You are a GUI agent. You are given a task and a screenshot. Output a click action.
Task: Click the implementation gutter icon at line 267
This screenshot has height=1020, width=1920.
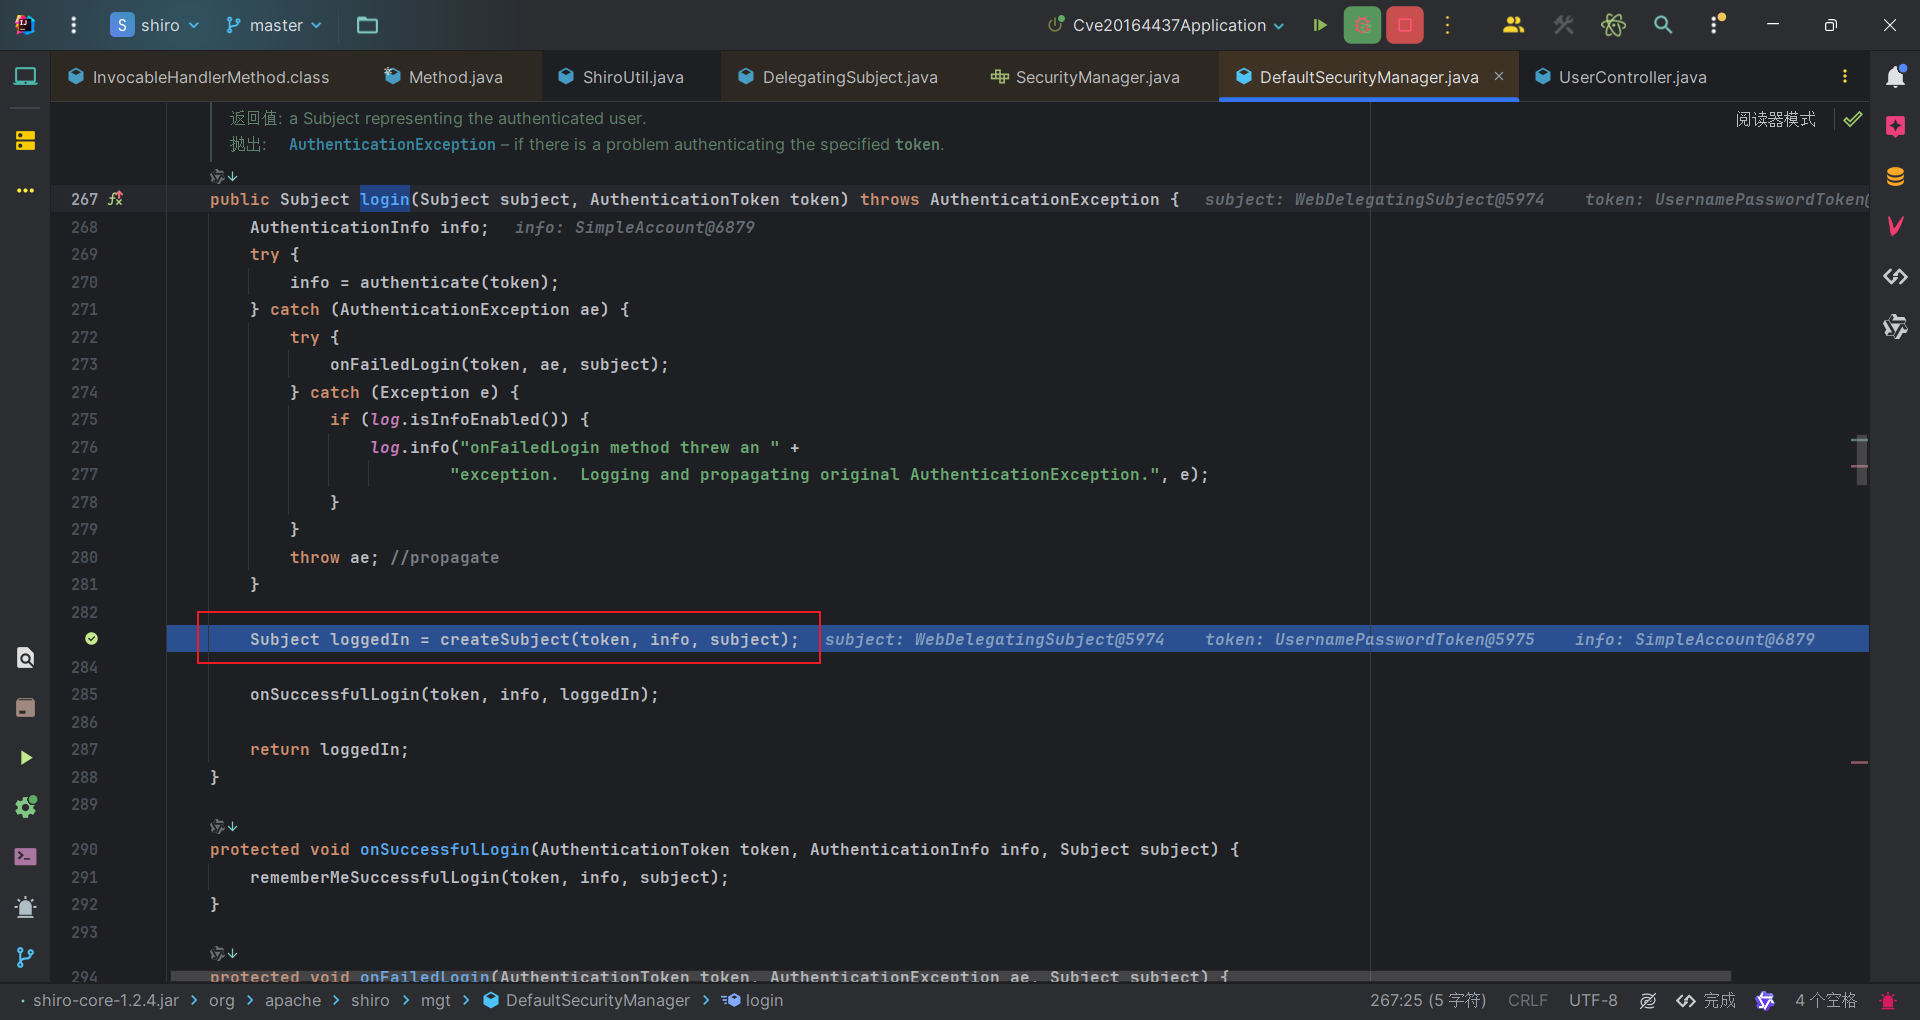pos(116,198)
